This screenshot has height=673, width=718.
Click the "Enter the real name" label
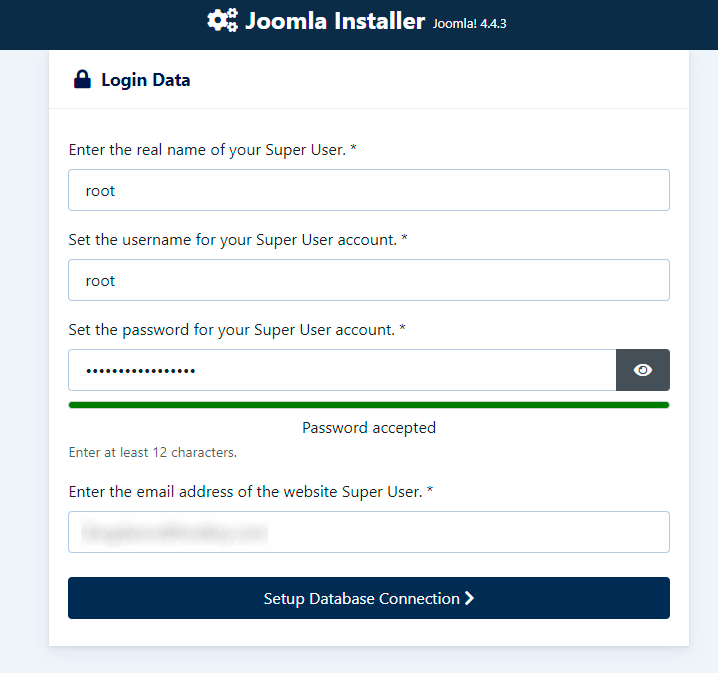(213, 150)
